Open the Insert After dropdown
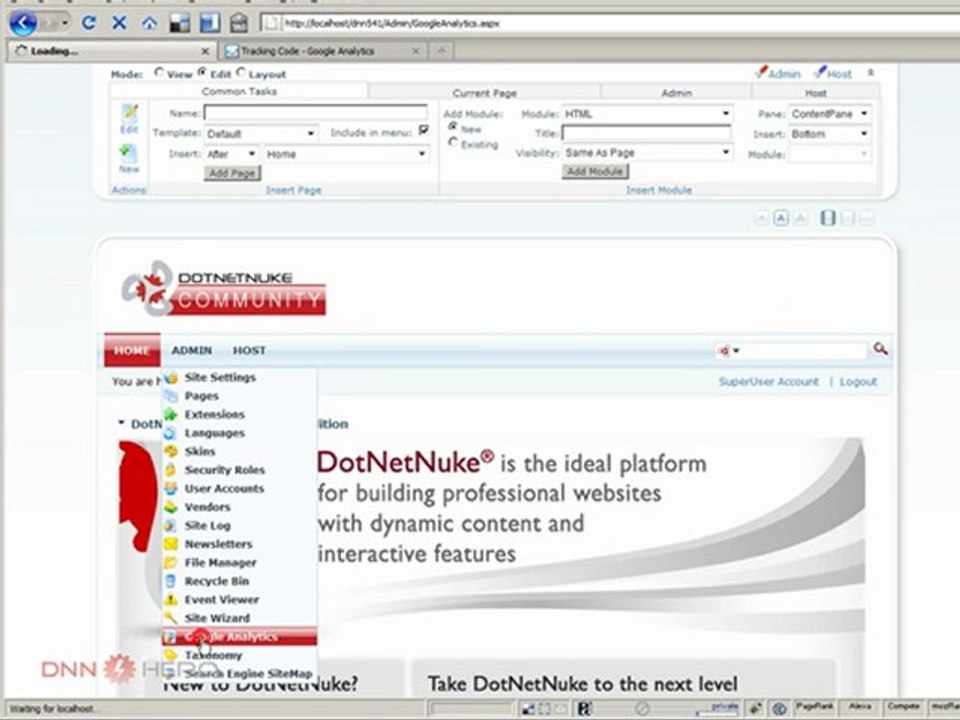Image resolution: width=960 pixels, height=720 pixels. coord(231,154)
